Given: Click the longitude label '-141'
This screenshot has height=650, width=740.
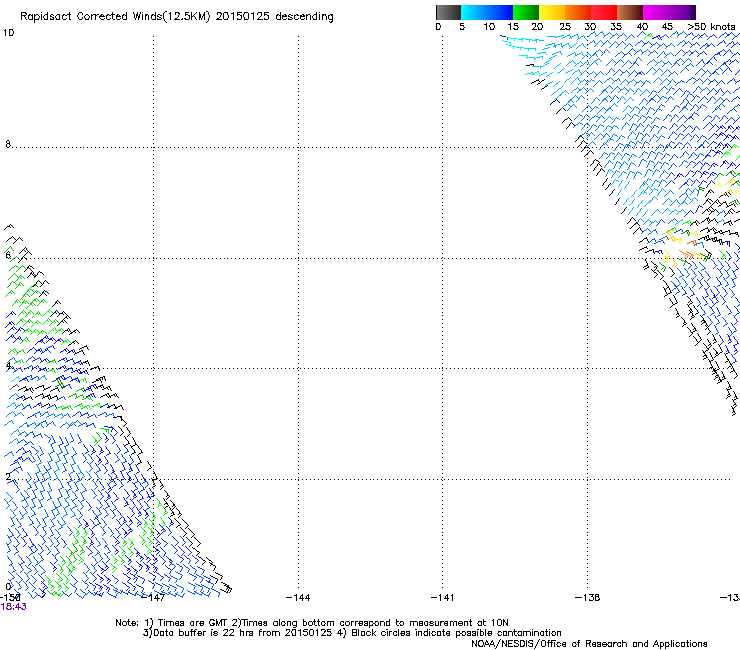Looking at the screenshot, I should click(x=442, y=598).
